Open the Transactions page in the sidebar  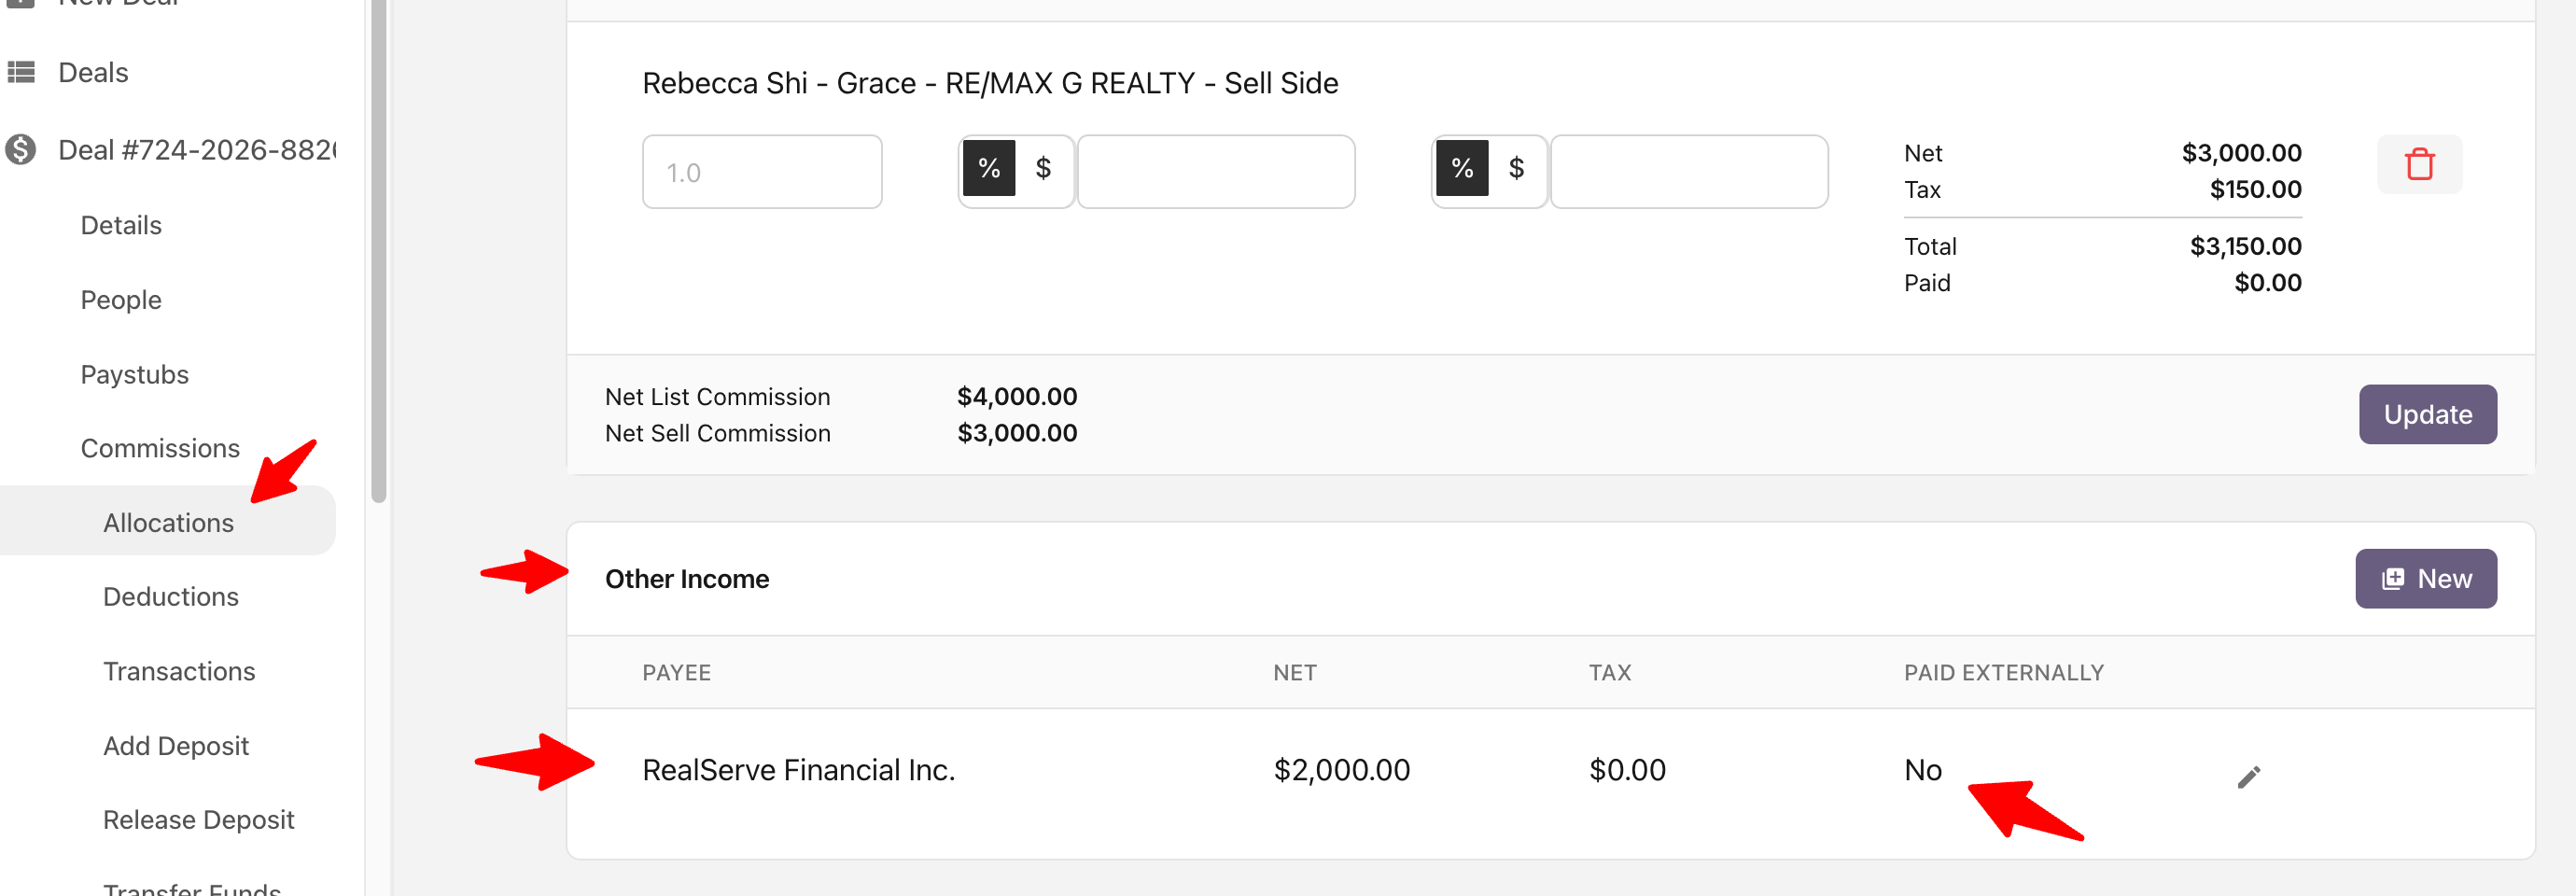179,671
